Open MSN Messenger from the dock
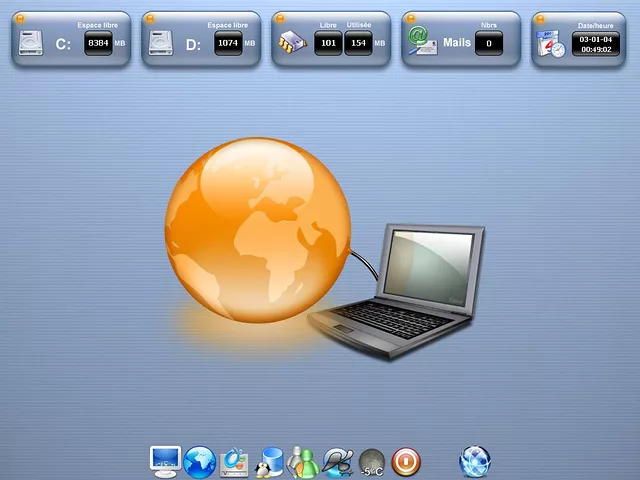Viewport: 640px width, 480px height. [302, 462]
